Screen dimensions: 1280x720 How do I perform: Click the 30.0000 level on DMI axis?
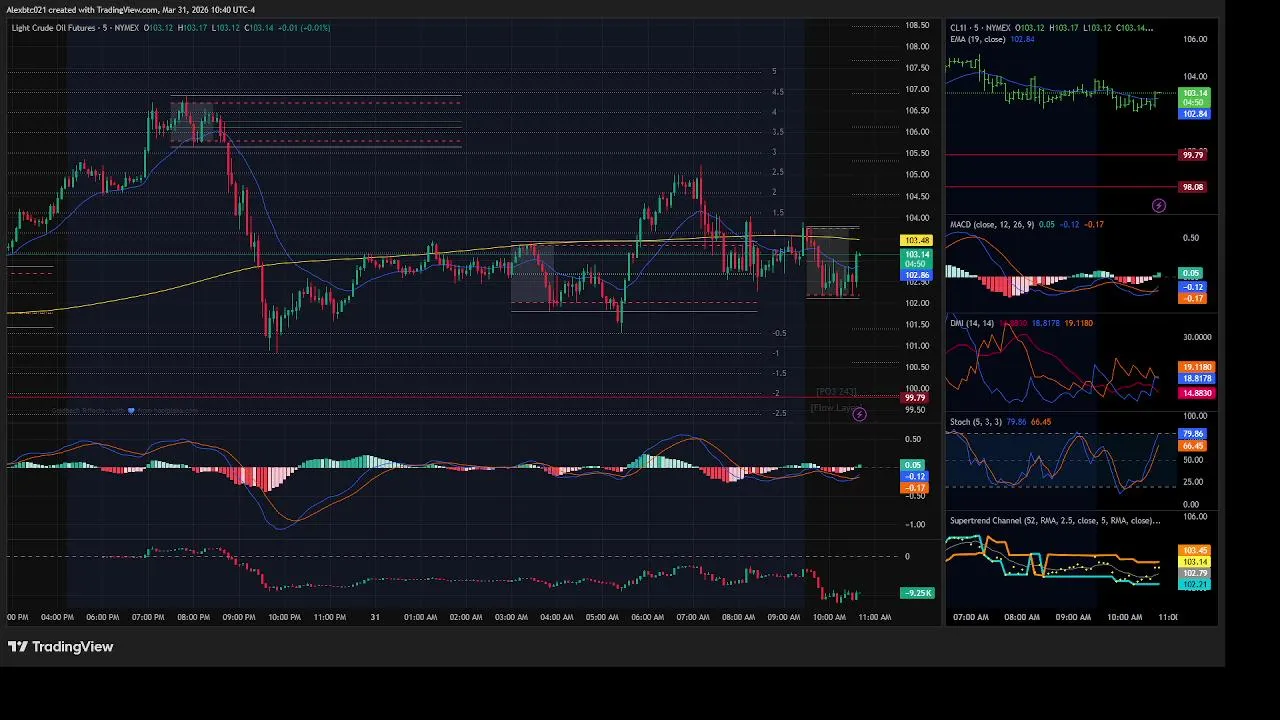[x=1197, y=337]
